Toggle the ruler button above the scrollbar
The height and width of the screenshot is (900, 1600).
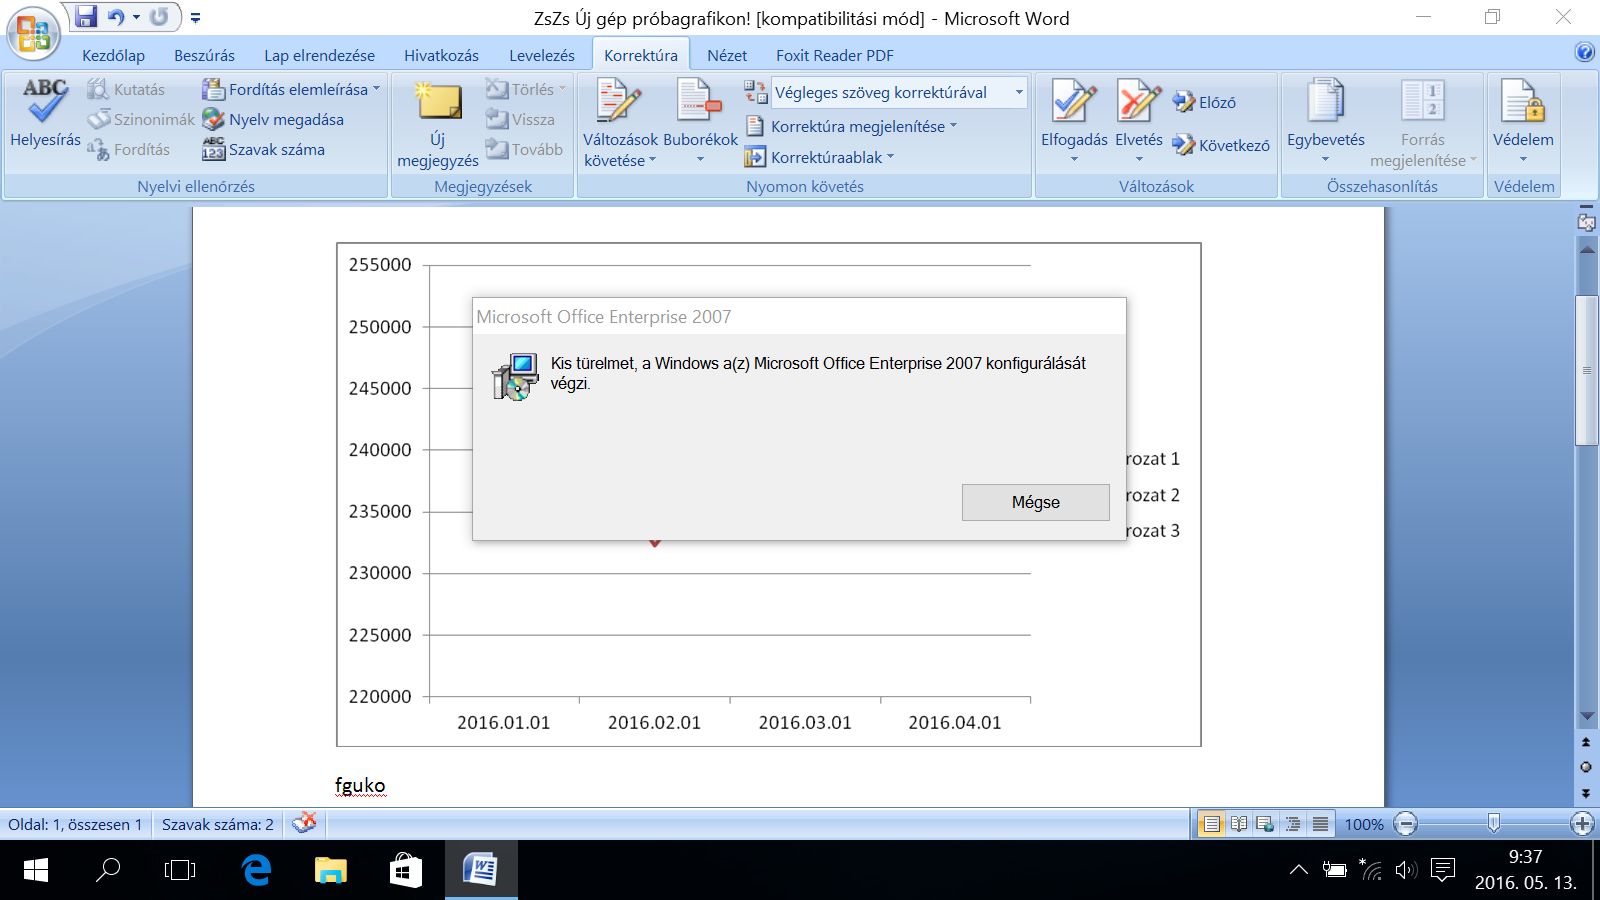pyautogui.click(x=1586, y=222)
